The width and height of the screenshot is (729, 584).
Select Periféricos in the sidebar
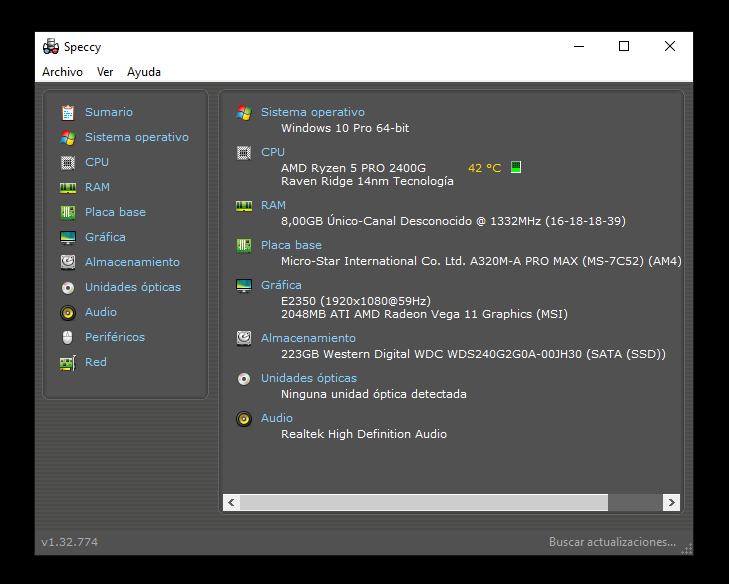115,337
